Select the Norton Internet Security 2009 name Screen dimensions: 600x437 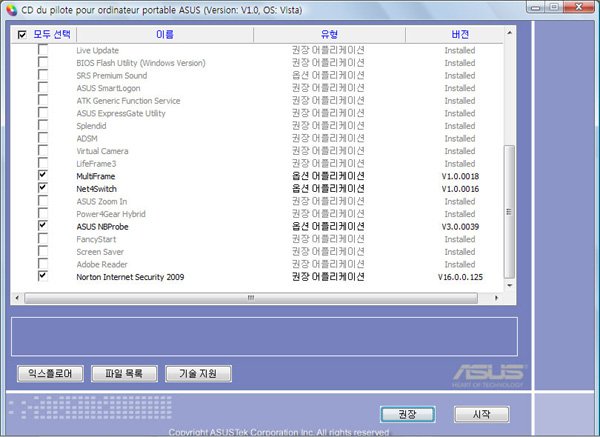[x=130, y=277]
